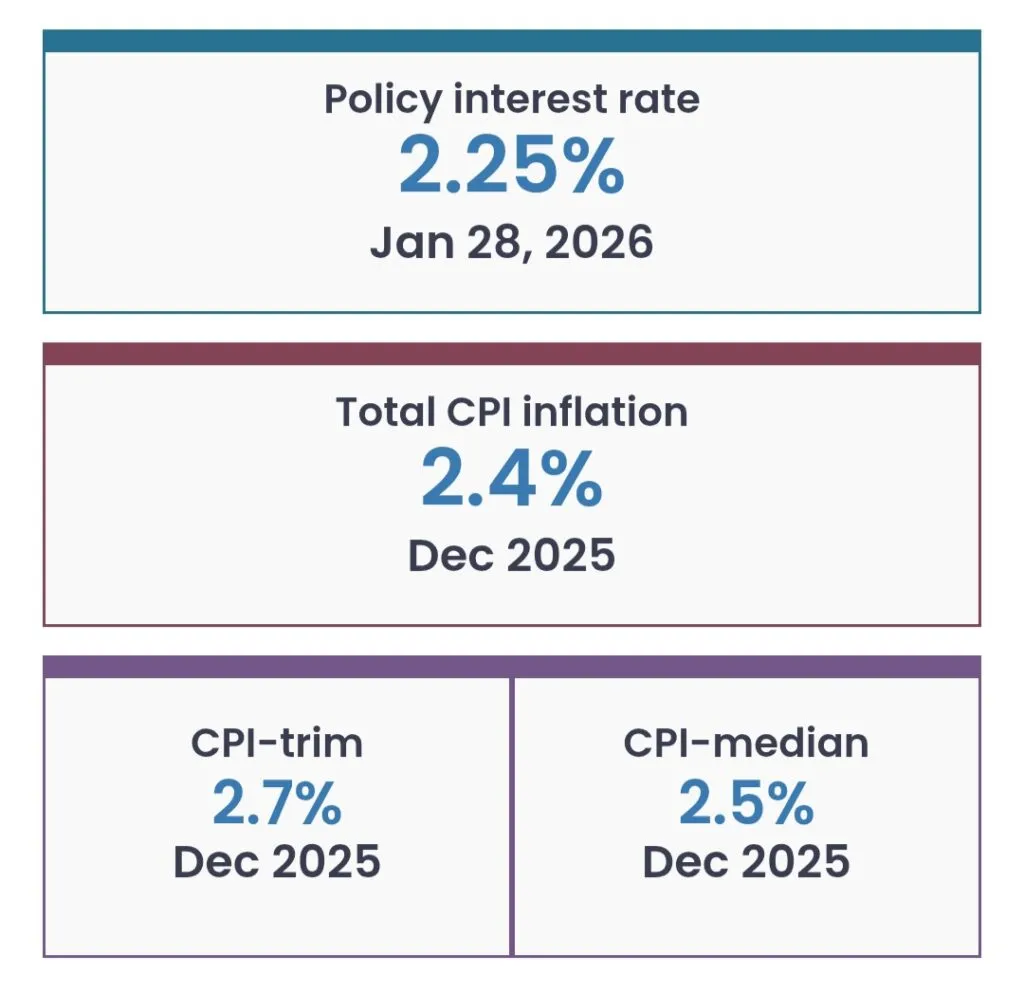Click the maroon header bar
Viewport: 1024px width, 992px height.
coord(511,354)
